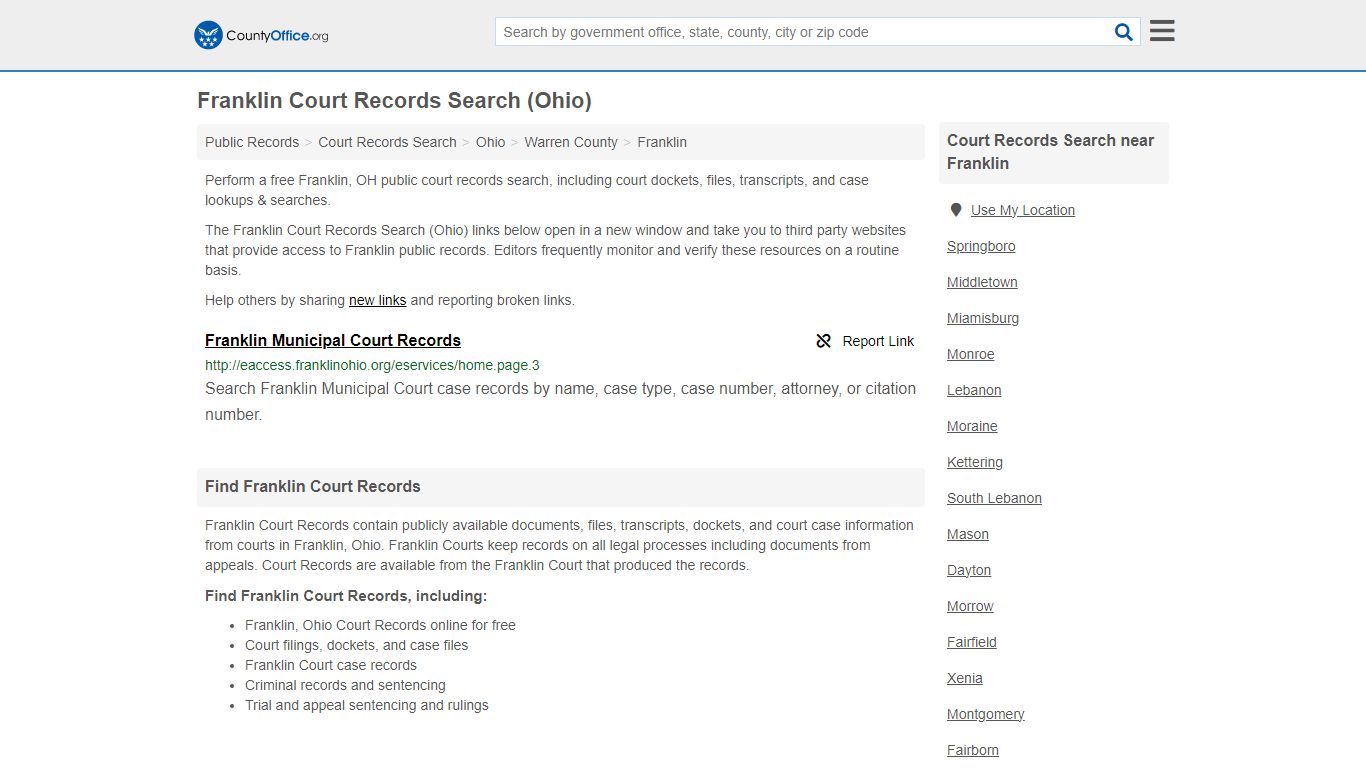Open Fairborn court records
The height and width of the screenshot is (768, 1366).
973,750
